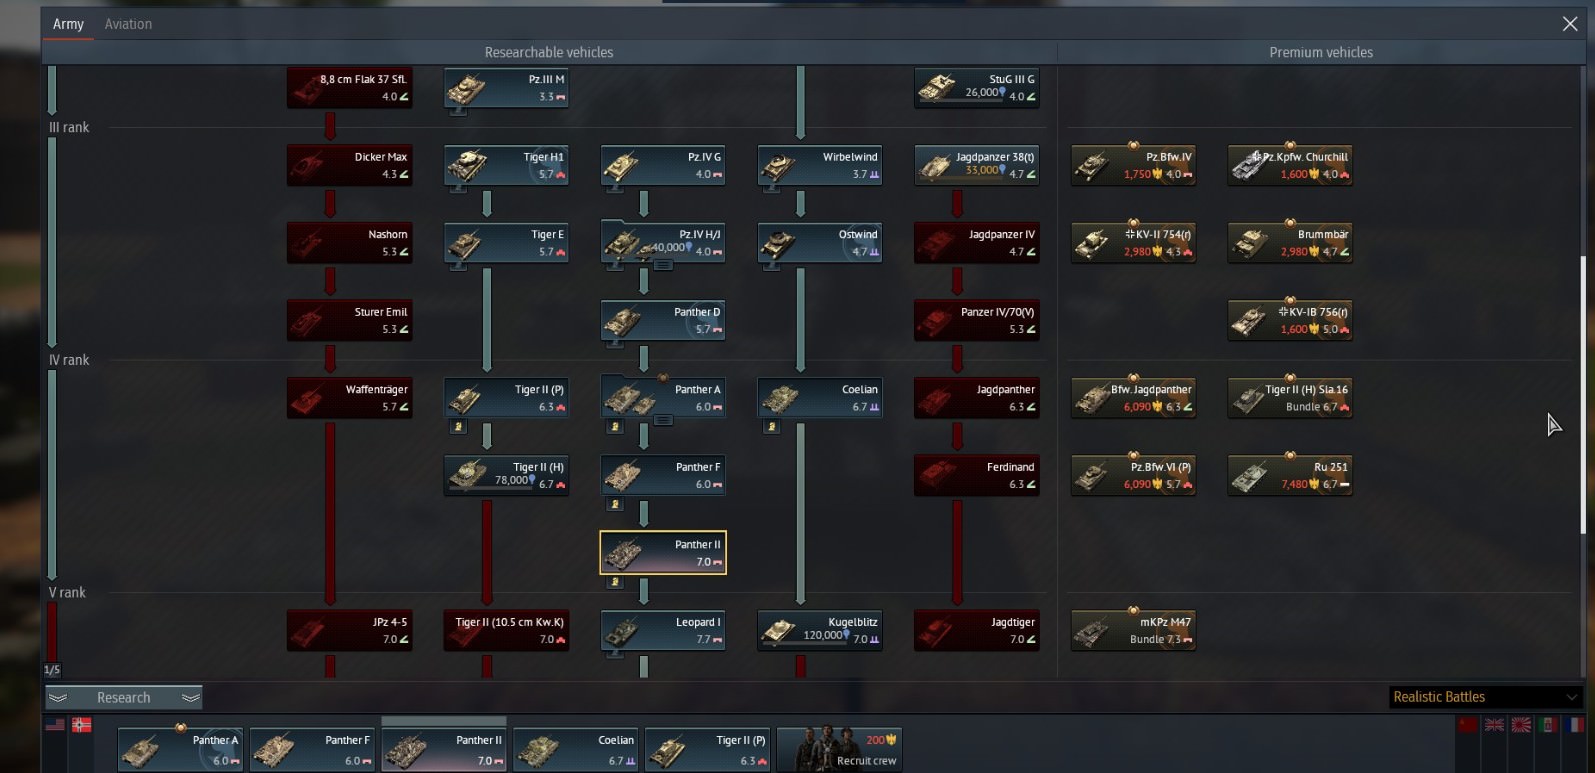1595x773 pixels.
Task: Click the locked Jagdpanther card
Action: tap(977, 398)
